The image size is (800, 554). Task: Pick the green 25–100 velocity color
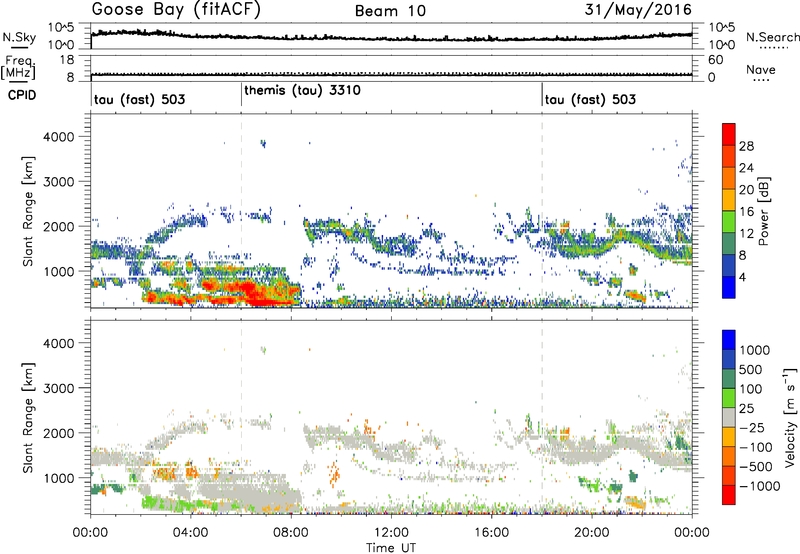click(x=729, y=398)
